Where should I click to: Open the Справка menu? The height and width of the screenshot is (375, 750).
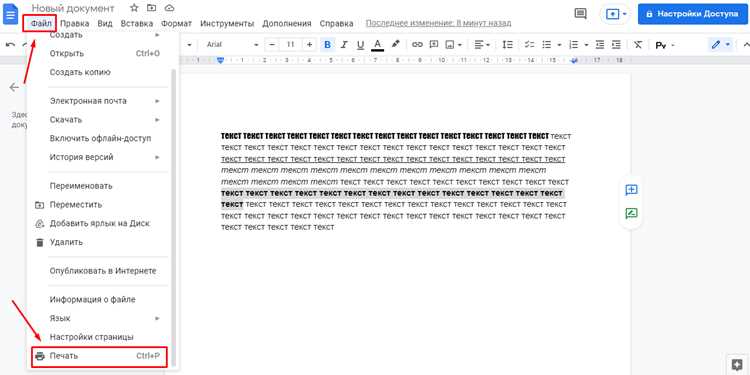coord(336,23)
